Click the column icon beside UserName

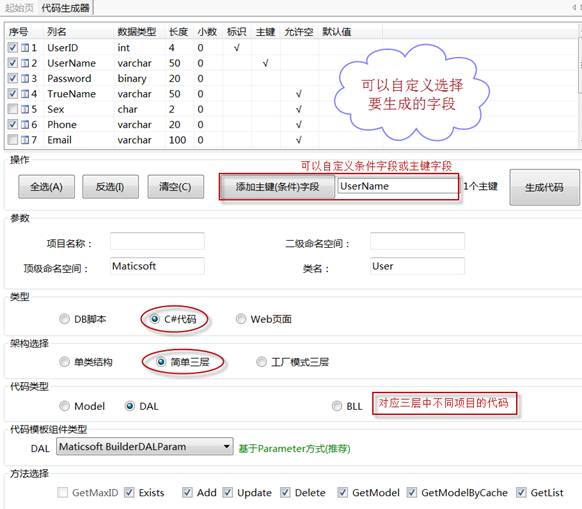pyautogui.click(x=25, y=63)
